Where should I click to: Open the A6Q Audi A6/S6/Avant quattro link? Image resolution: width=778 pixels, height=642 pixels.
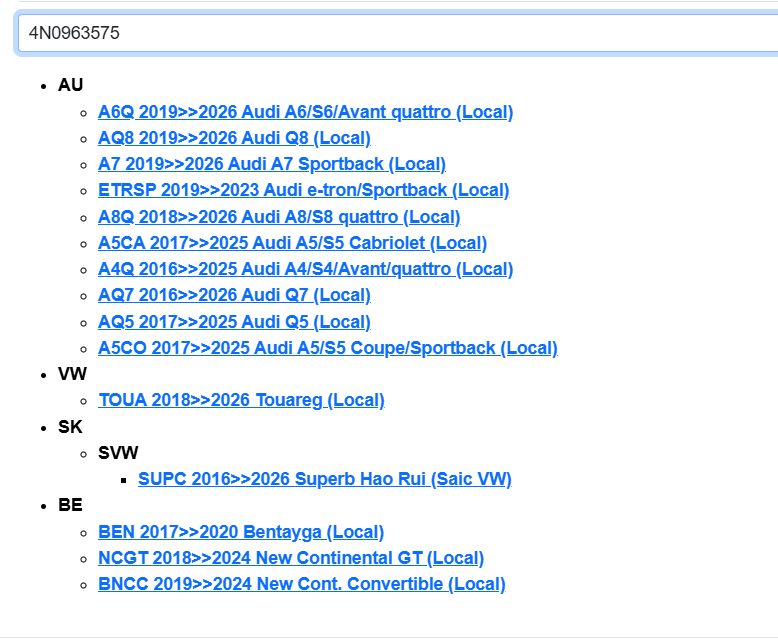coord(305,112)
